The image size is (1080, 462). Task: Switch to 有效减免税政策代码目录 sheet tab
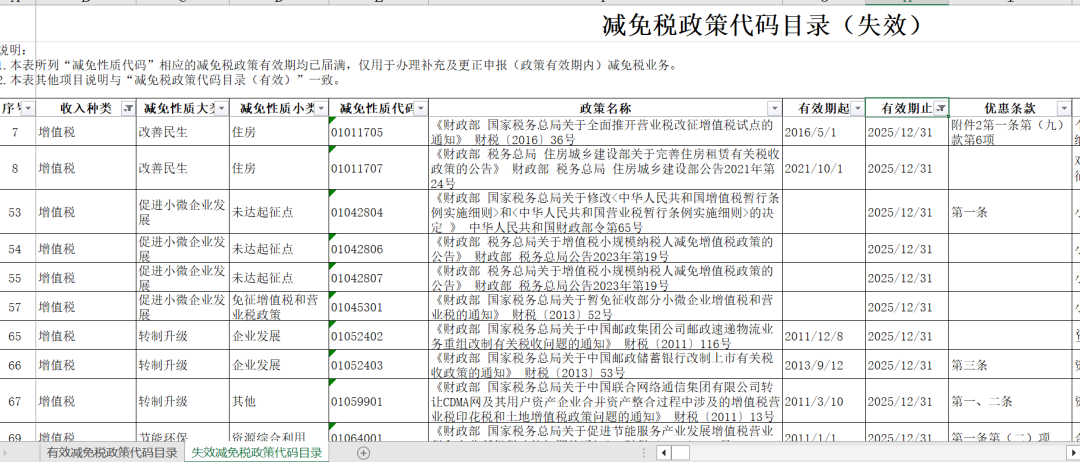[113, 453]
